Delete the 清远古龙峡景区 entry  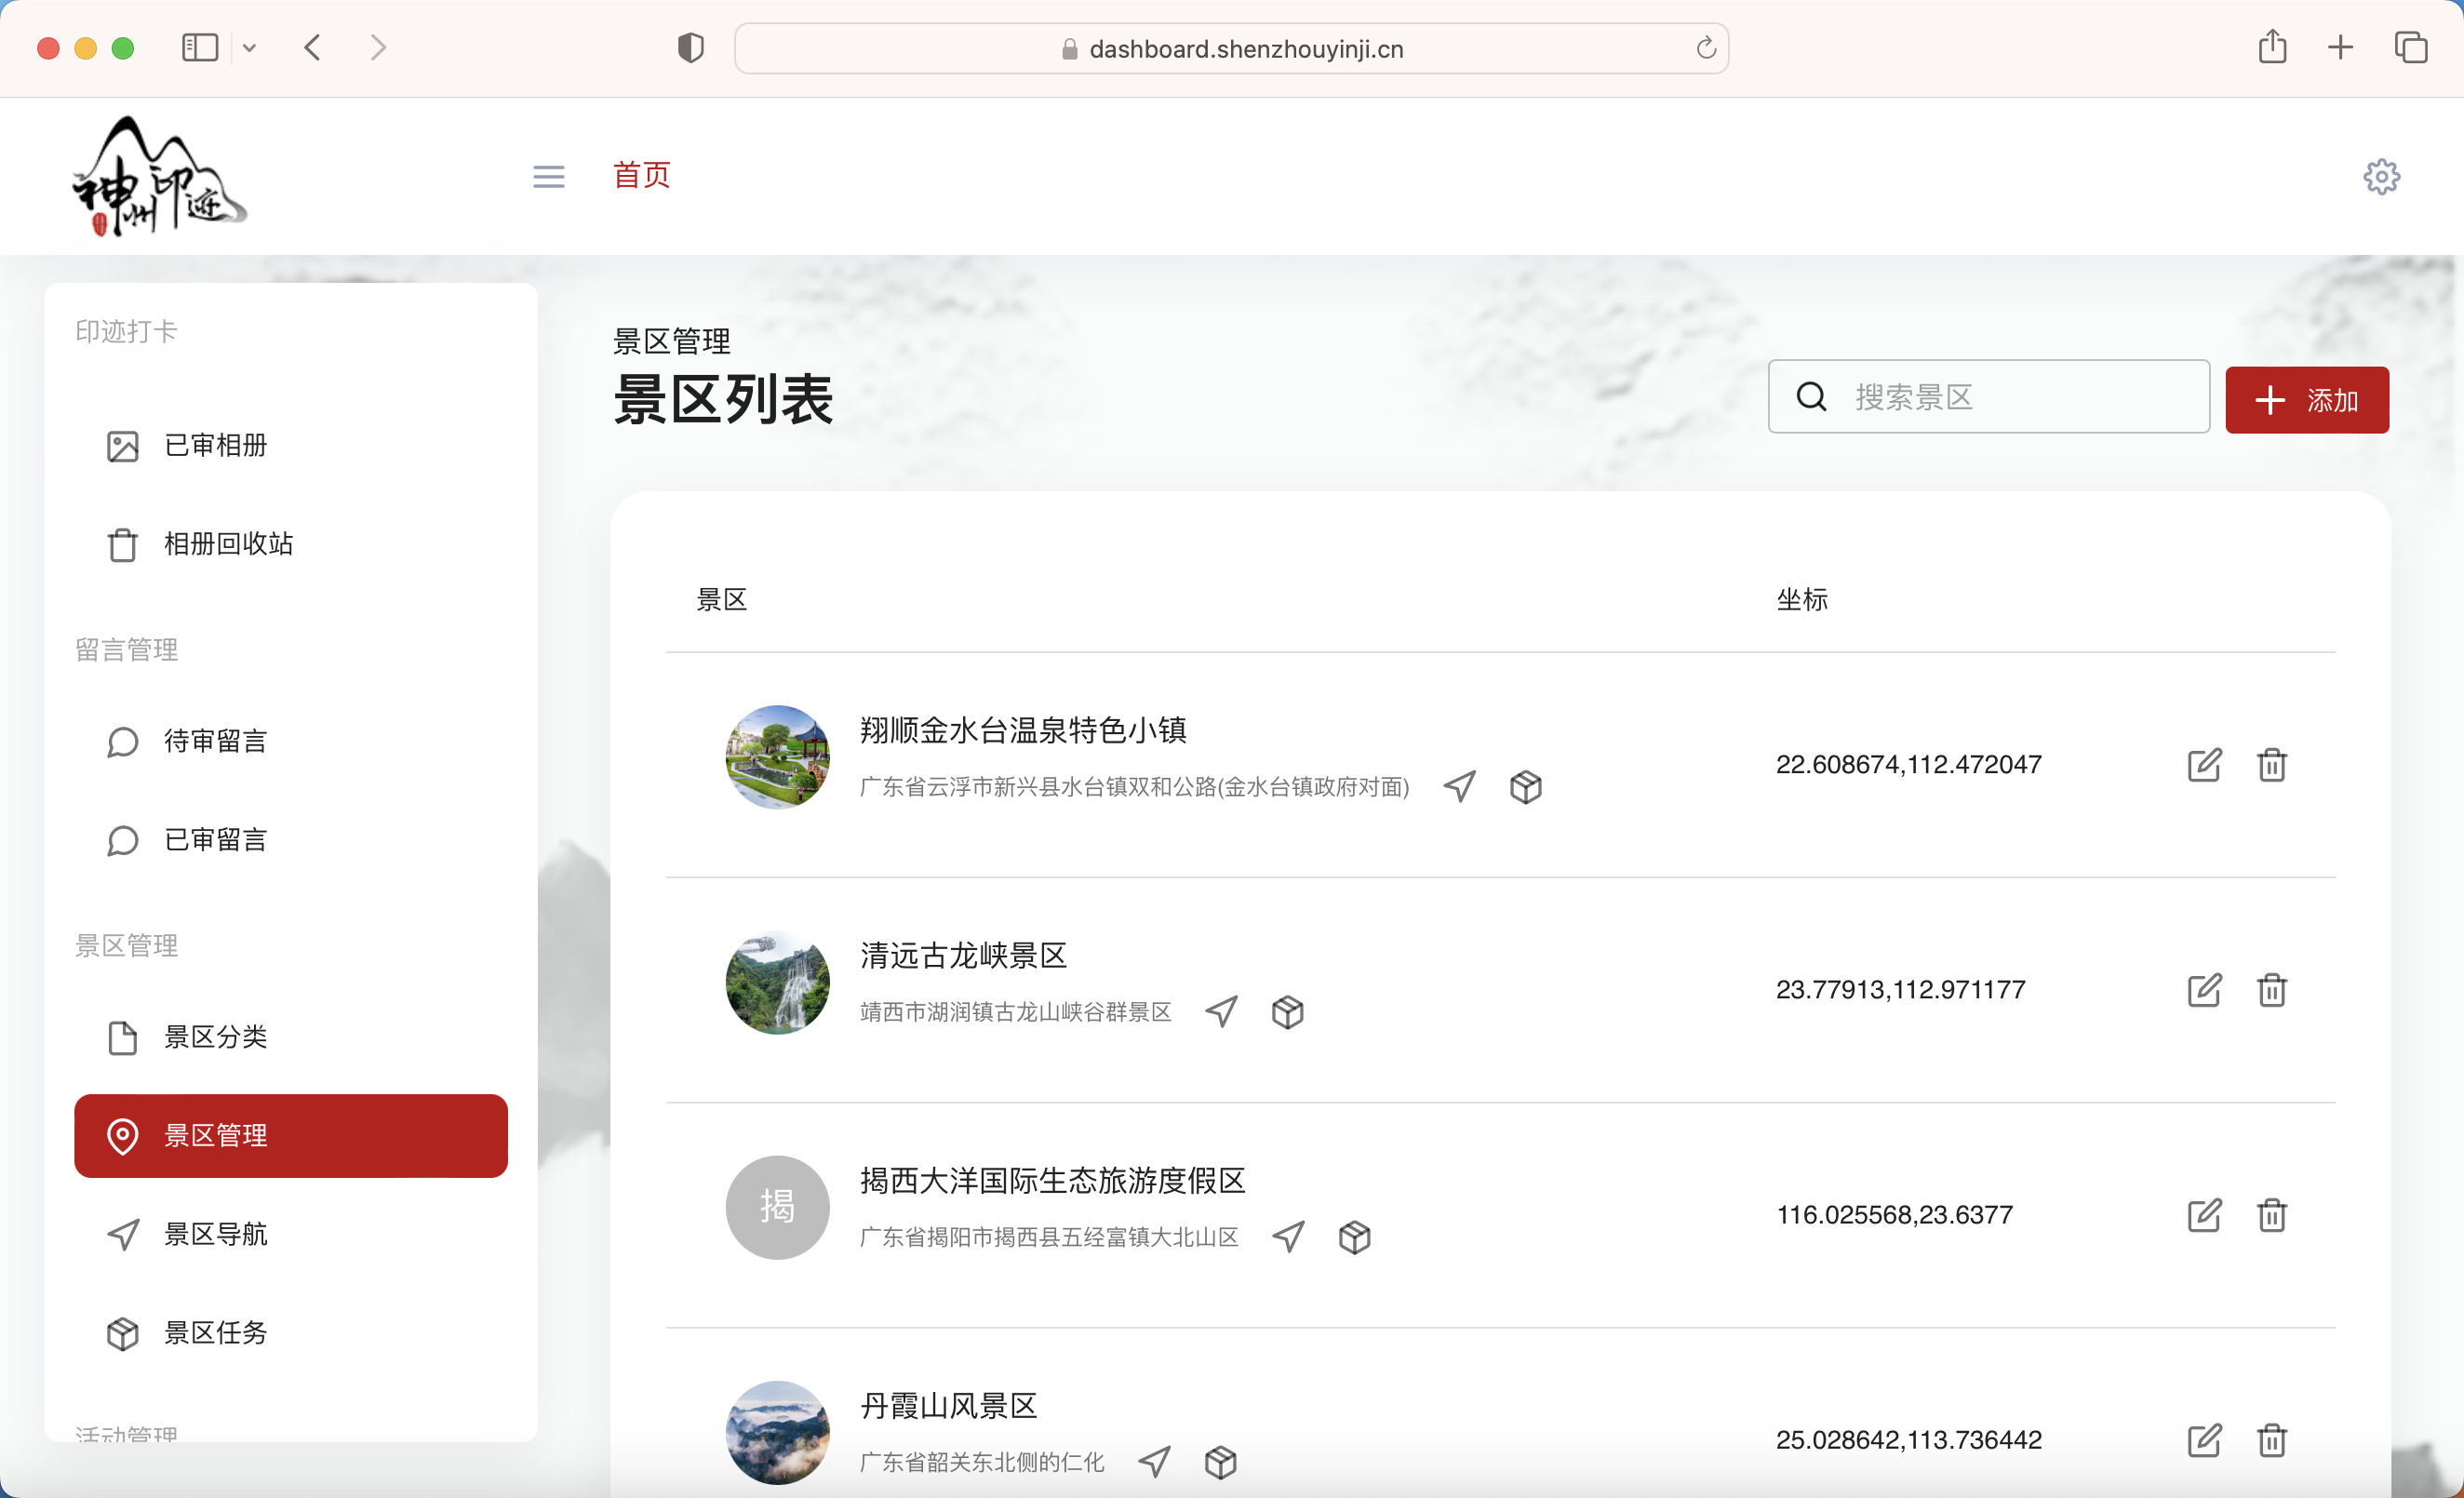pyautogui.click(x=2271, y=990)
